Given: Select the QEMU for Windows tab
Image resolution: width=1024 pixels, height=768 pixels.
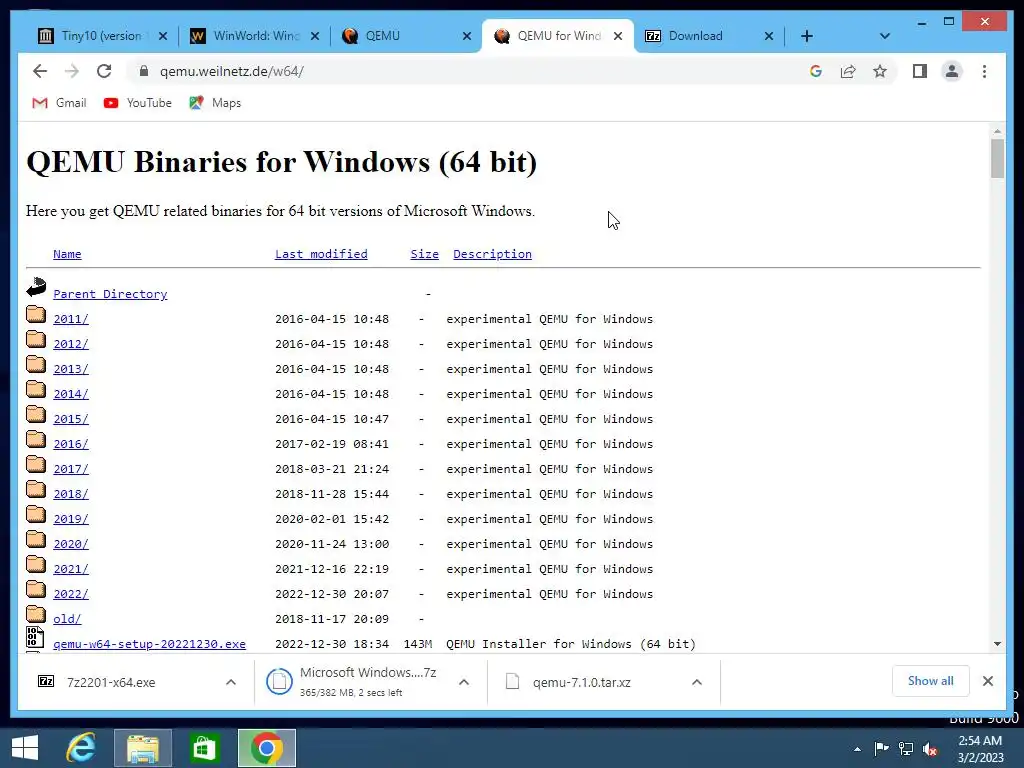Looking at the screenshot, I should (557, 36).
